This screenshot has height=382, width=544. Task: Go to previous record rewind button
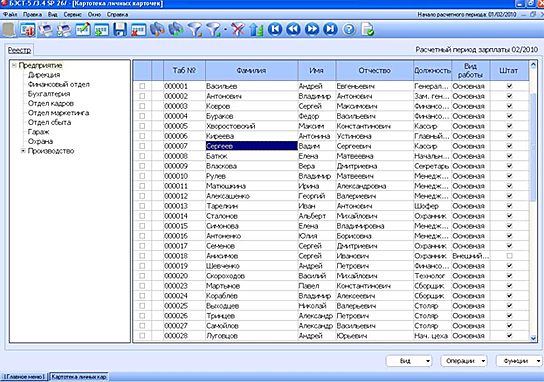pyautogui.click(x=294, y=29)
